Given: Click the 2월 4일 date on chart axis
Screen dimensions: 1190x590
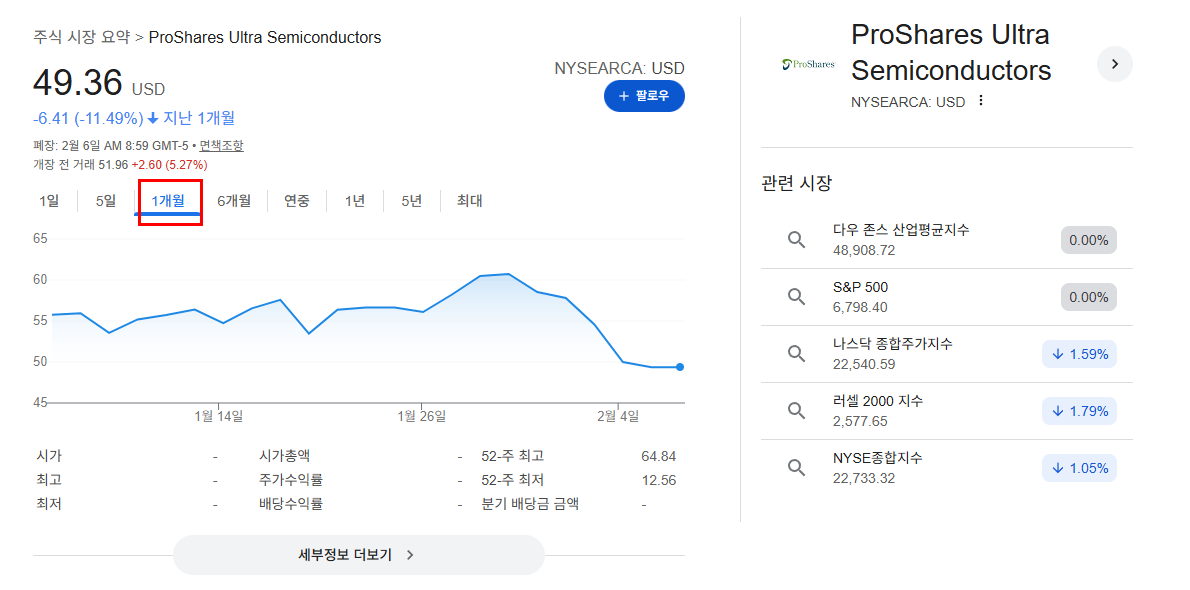Looking at the screenshot, I should coord(619,416).
